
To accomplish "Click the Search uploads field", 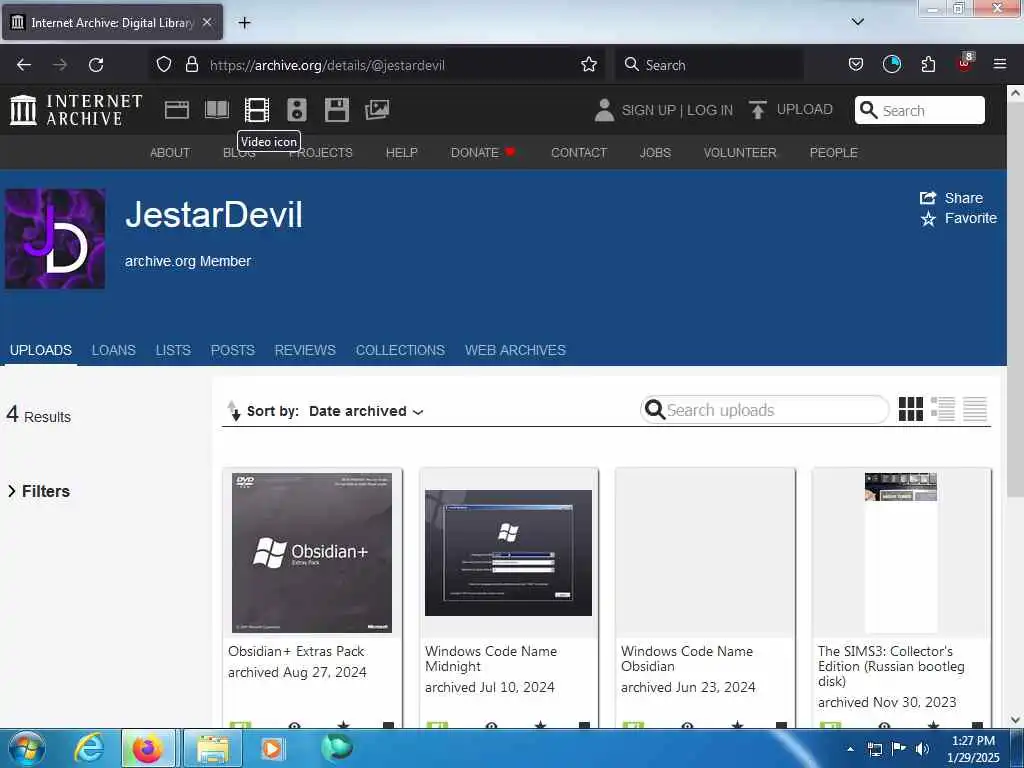I will point(765,410).
